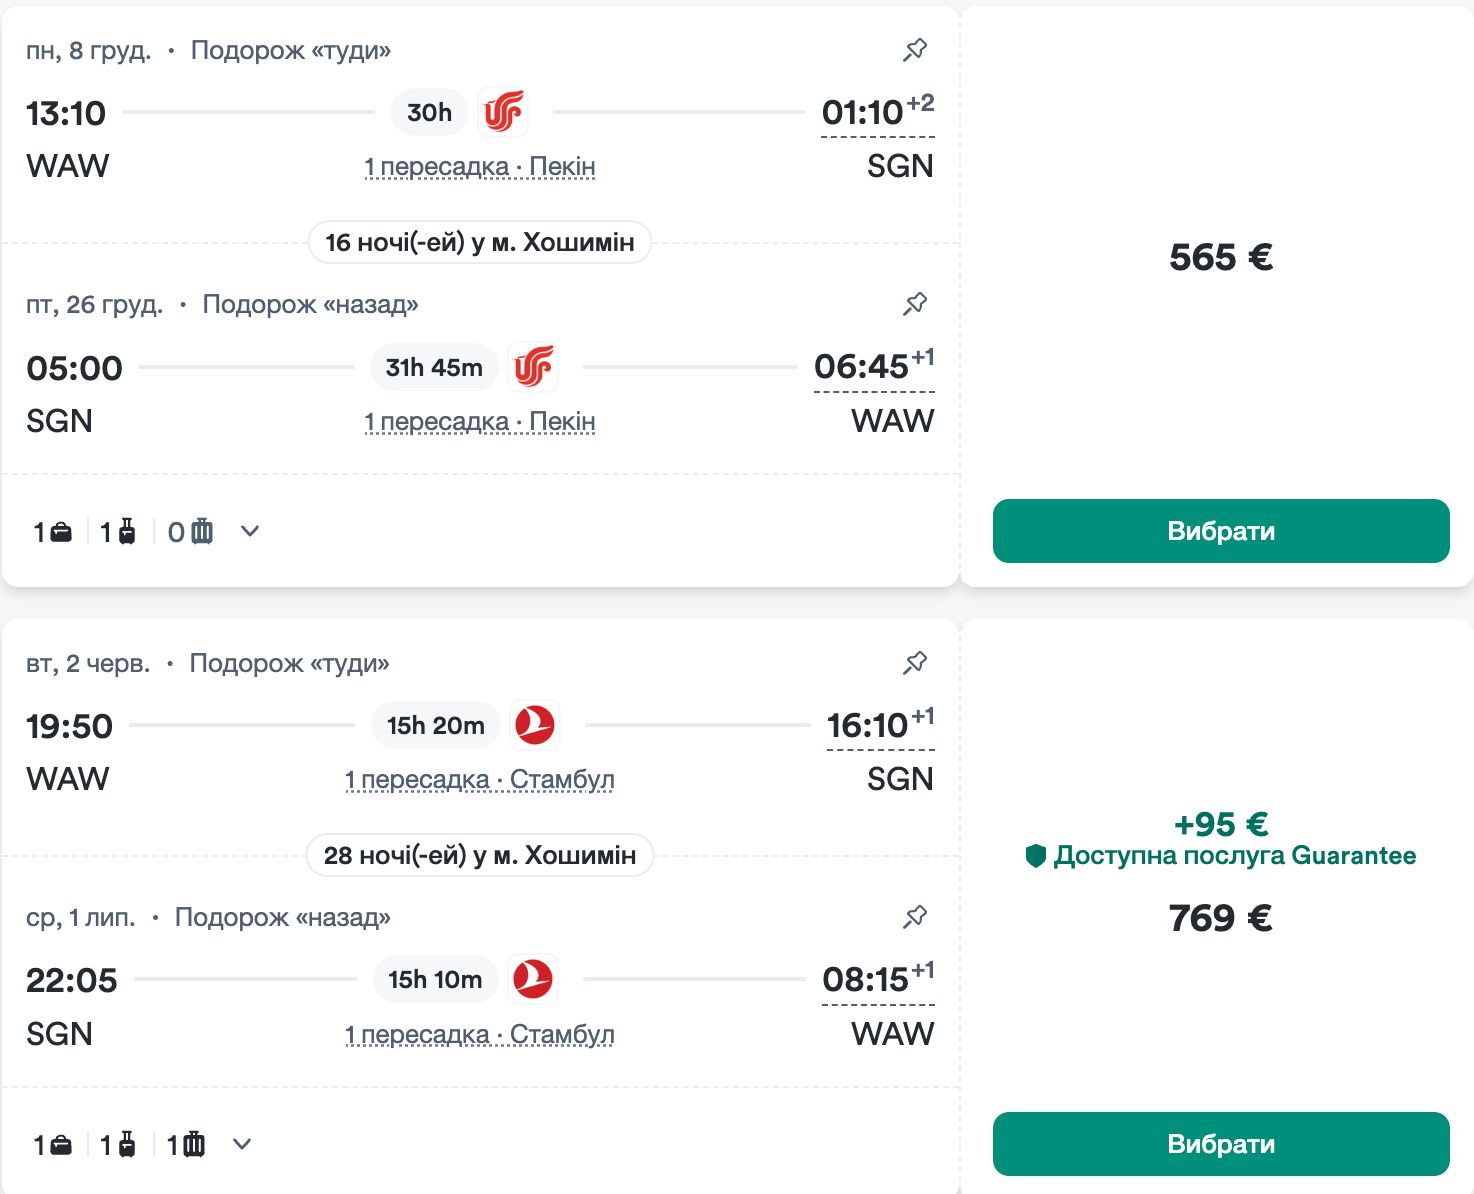Select the 565 € flight offer
Image resolution: width=1474 pixels, height=1194 pixels.
1221,531
